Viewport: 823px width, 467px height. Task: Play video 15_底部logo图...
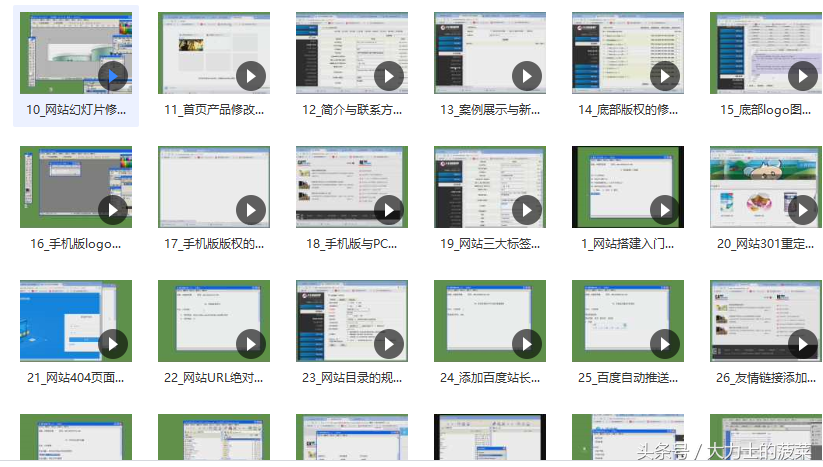tap(803, 76)
